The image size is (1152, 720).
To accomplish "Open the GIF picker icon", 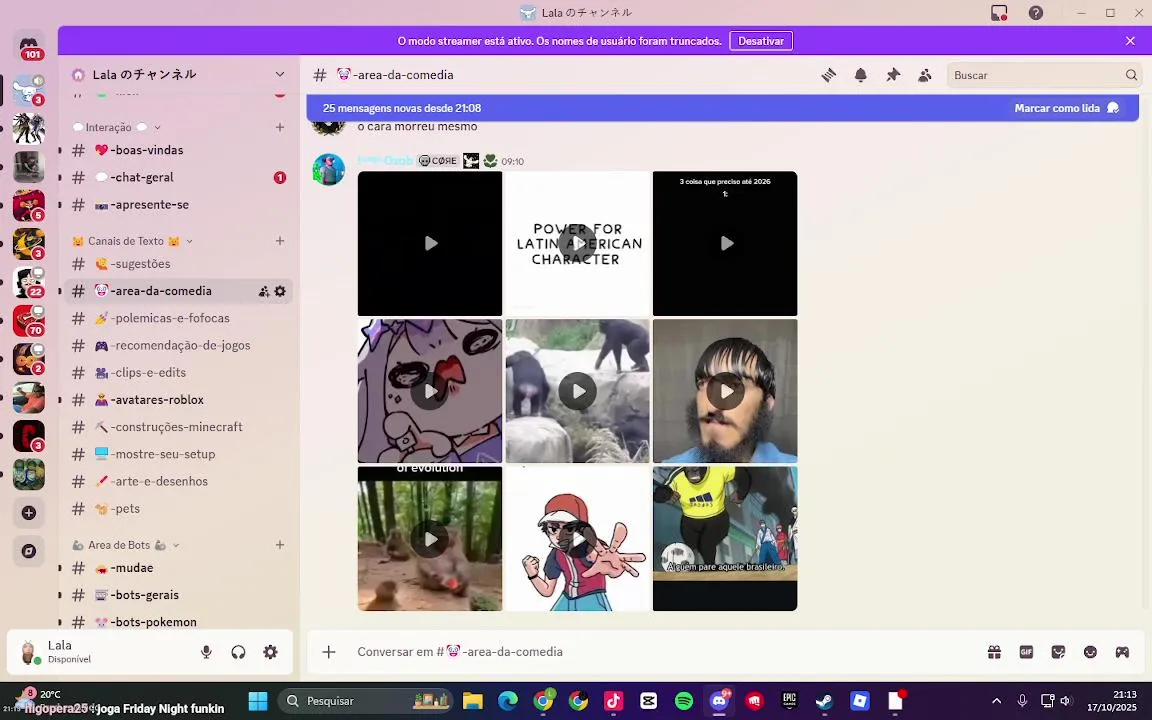I will 1026,652.
